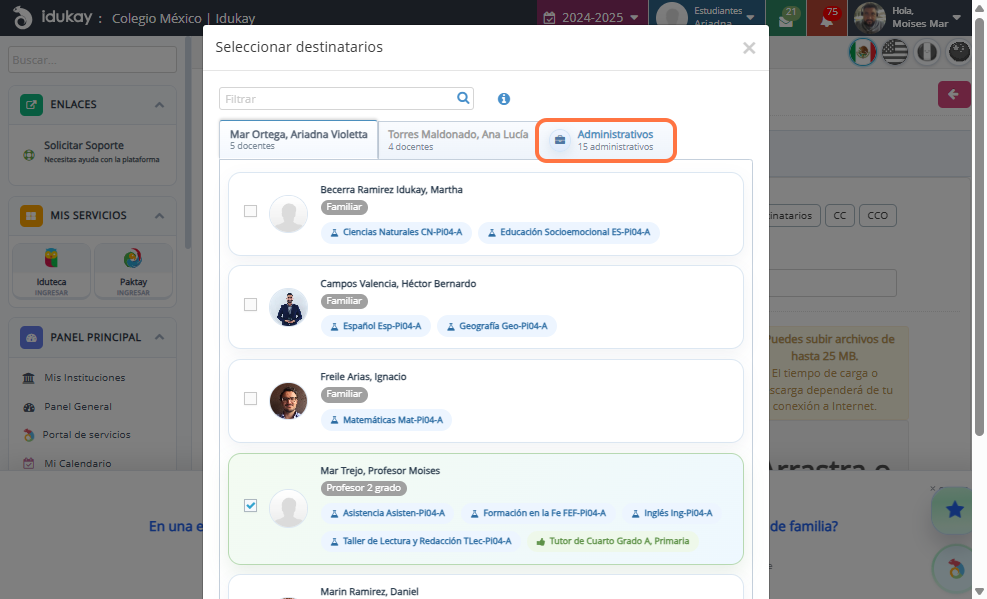The width and height of the screenshot is (987, 599).
Task: Collapse the MIS SERVICIOS section
Action: pyautogui.click(x=159, y=215)
